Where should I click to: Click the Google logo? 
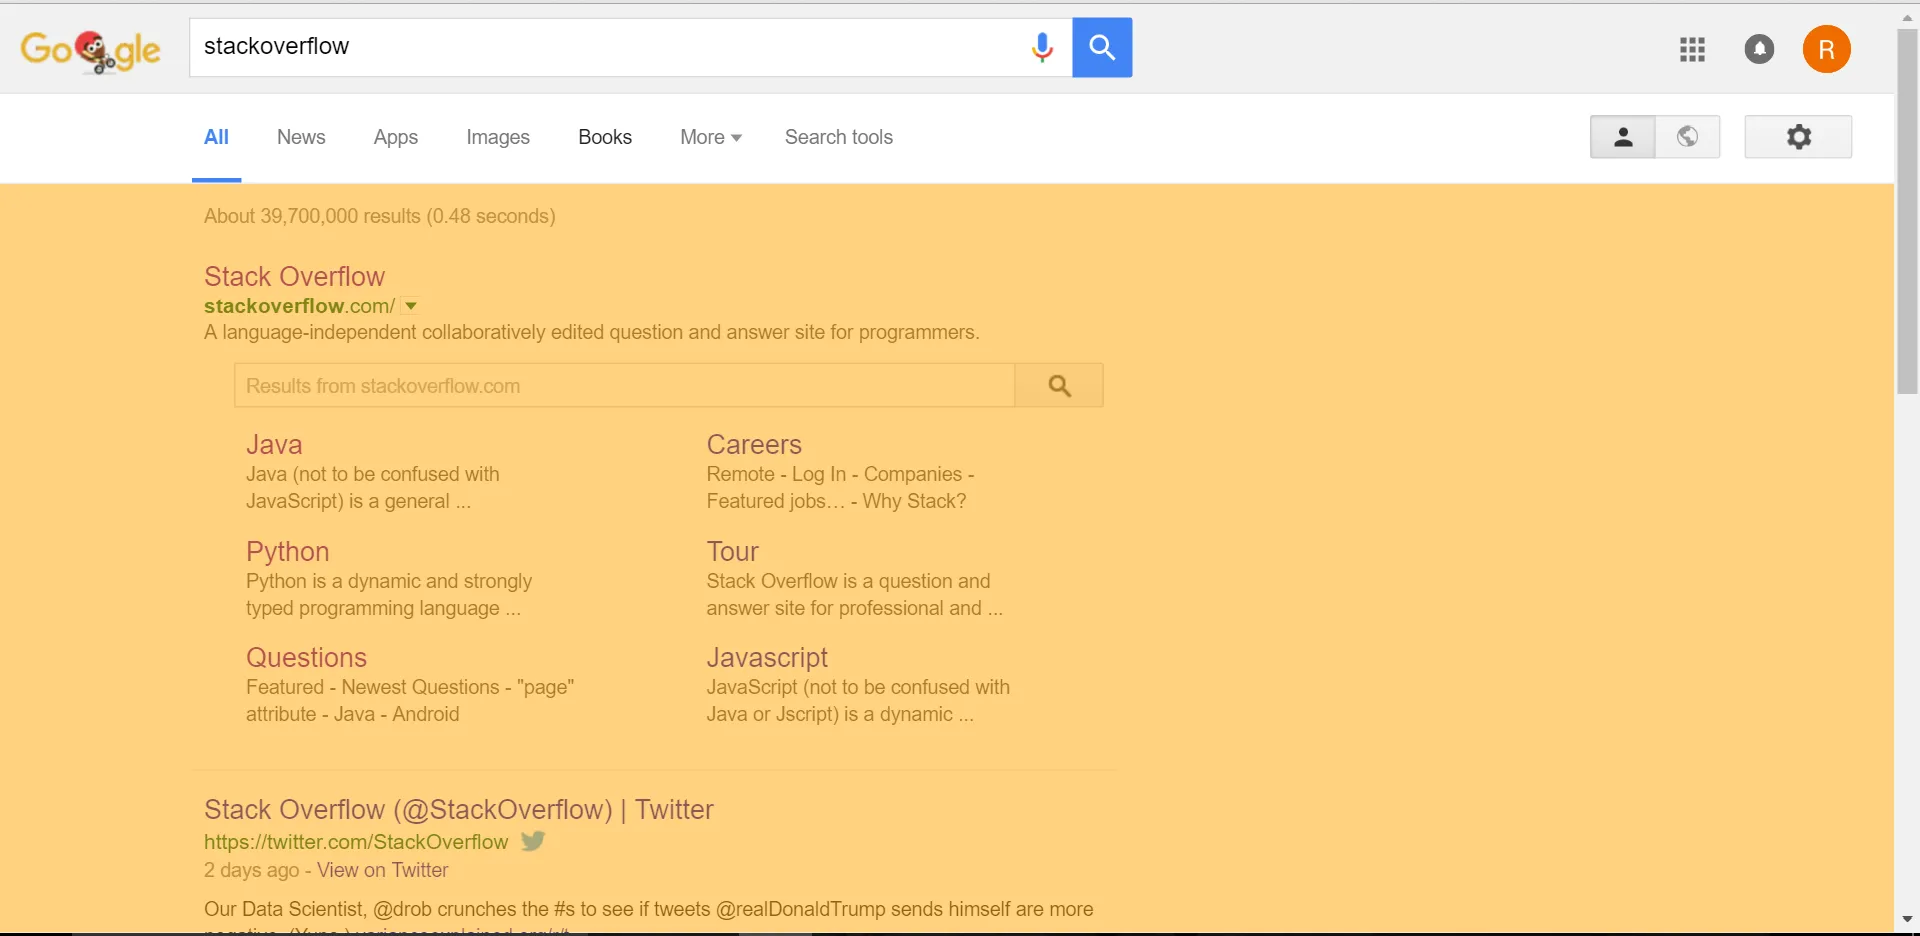tap(91, 50)
